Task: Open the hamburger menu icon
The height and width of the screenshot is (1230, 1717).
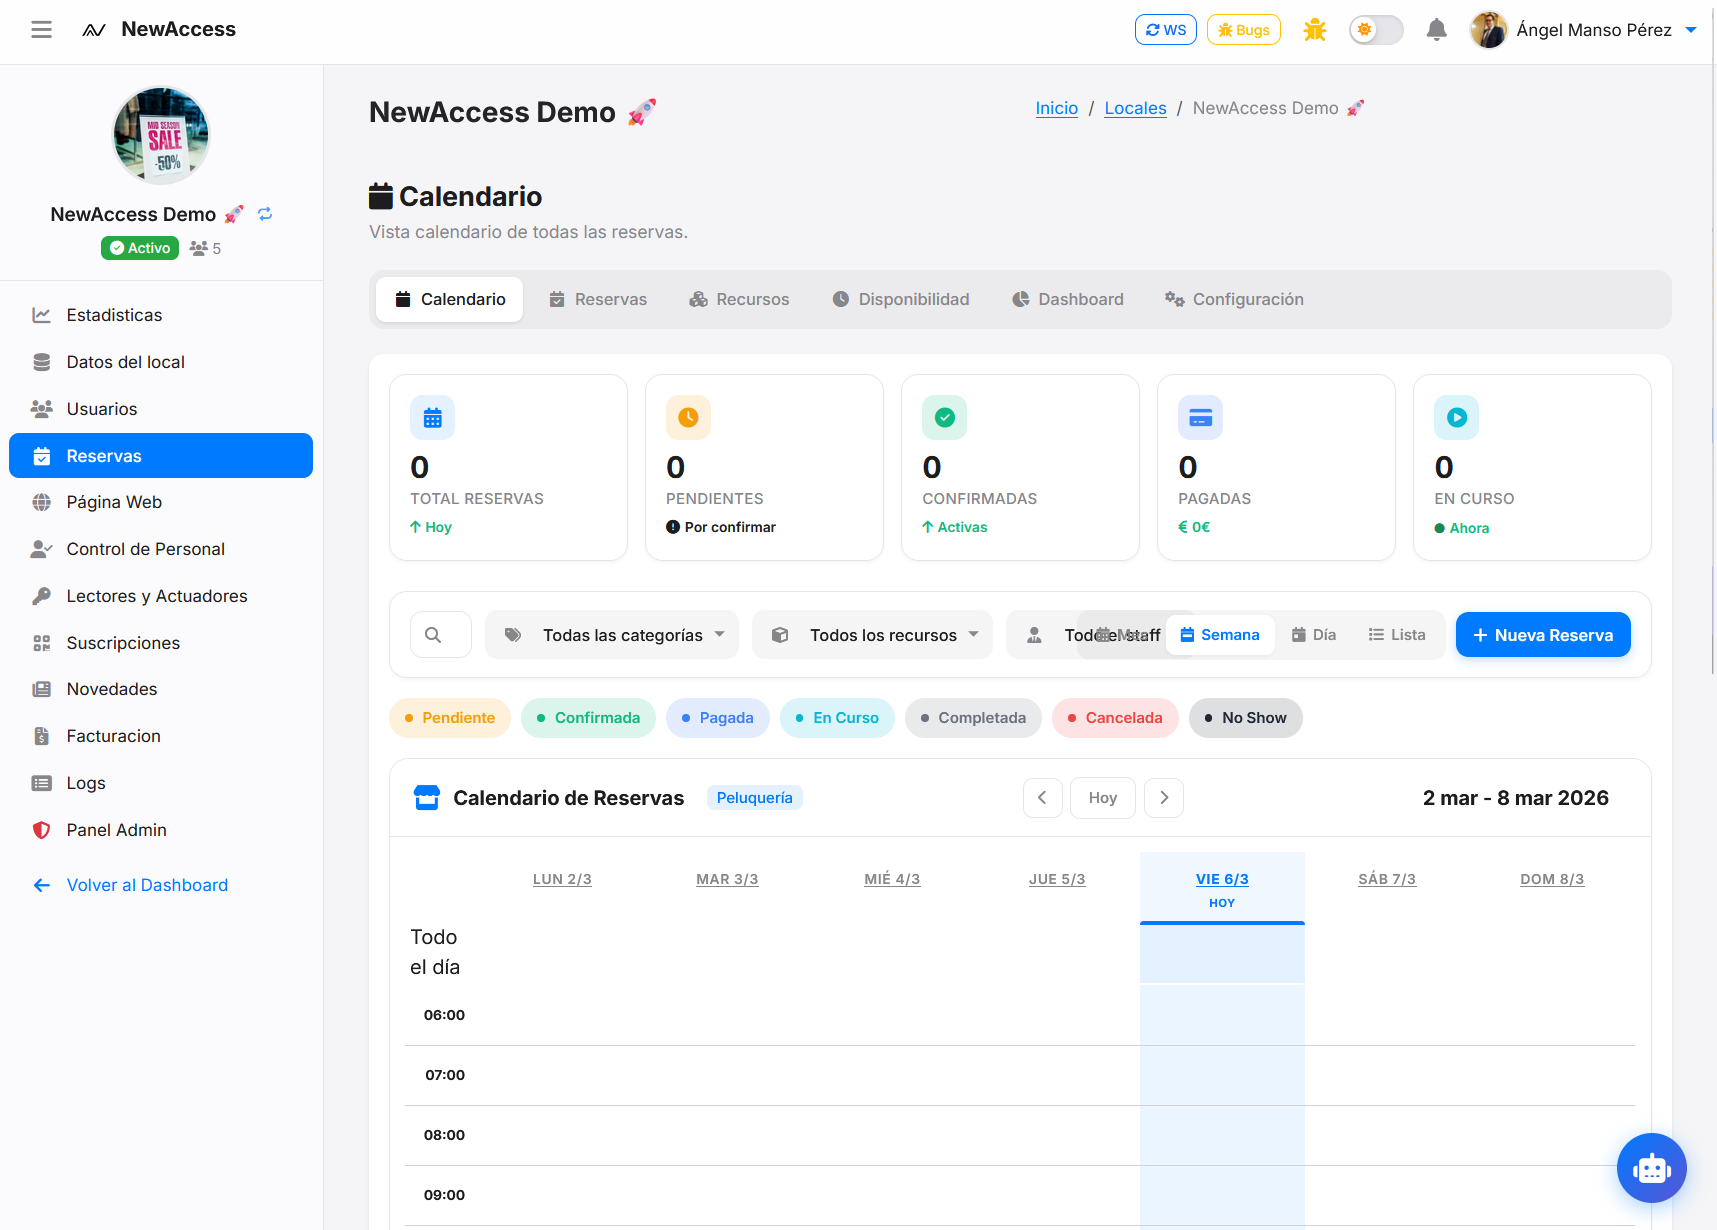Action: pos(41,30)
